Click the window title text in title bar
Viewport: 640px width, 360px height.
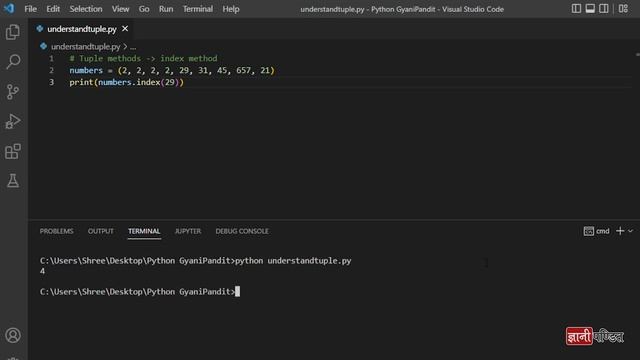tap(402, 9)
